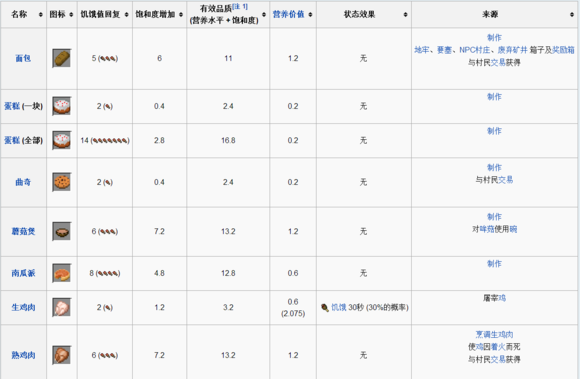Open 交易 link in the 面包 row
The width and height of the screenshot is (580, 379).
(498, 62)
